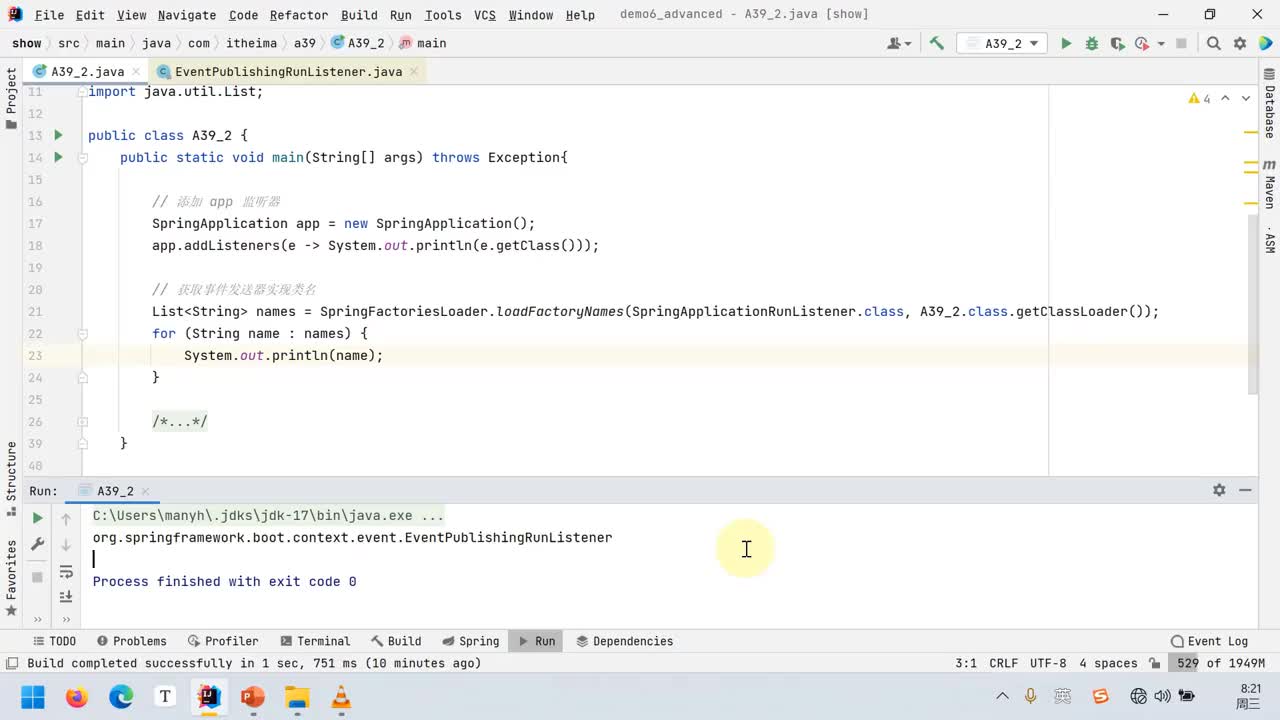Open Search Everywhere magnifier icon
Screen dimensions: 1280x720
[x=1213, y=43]
